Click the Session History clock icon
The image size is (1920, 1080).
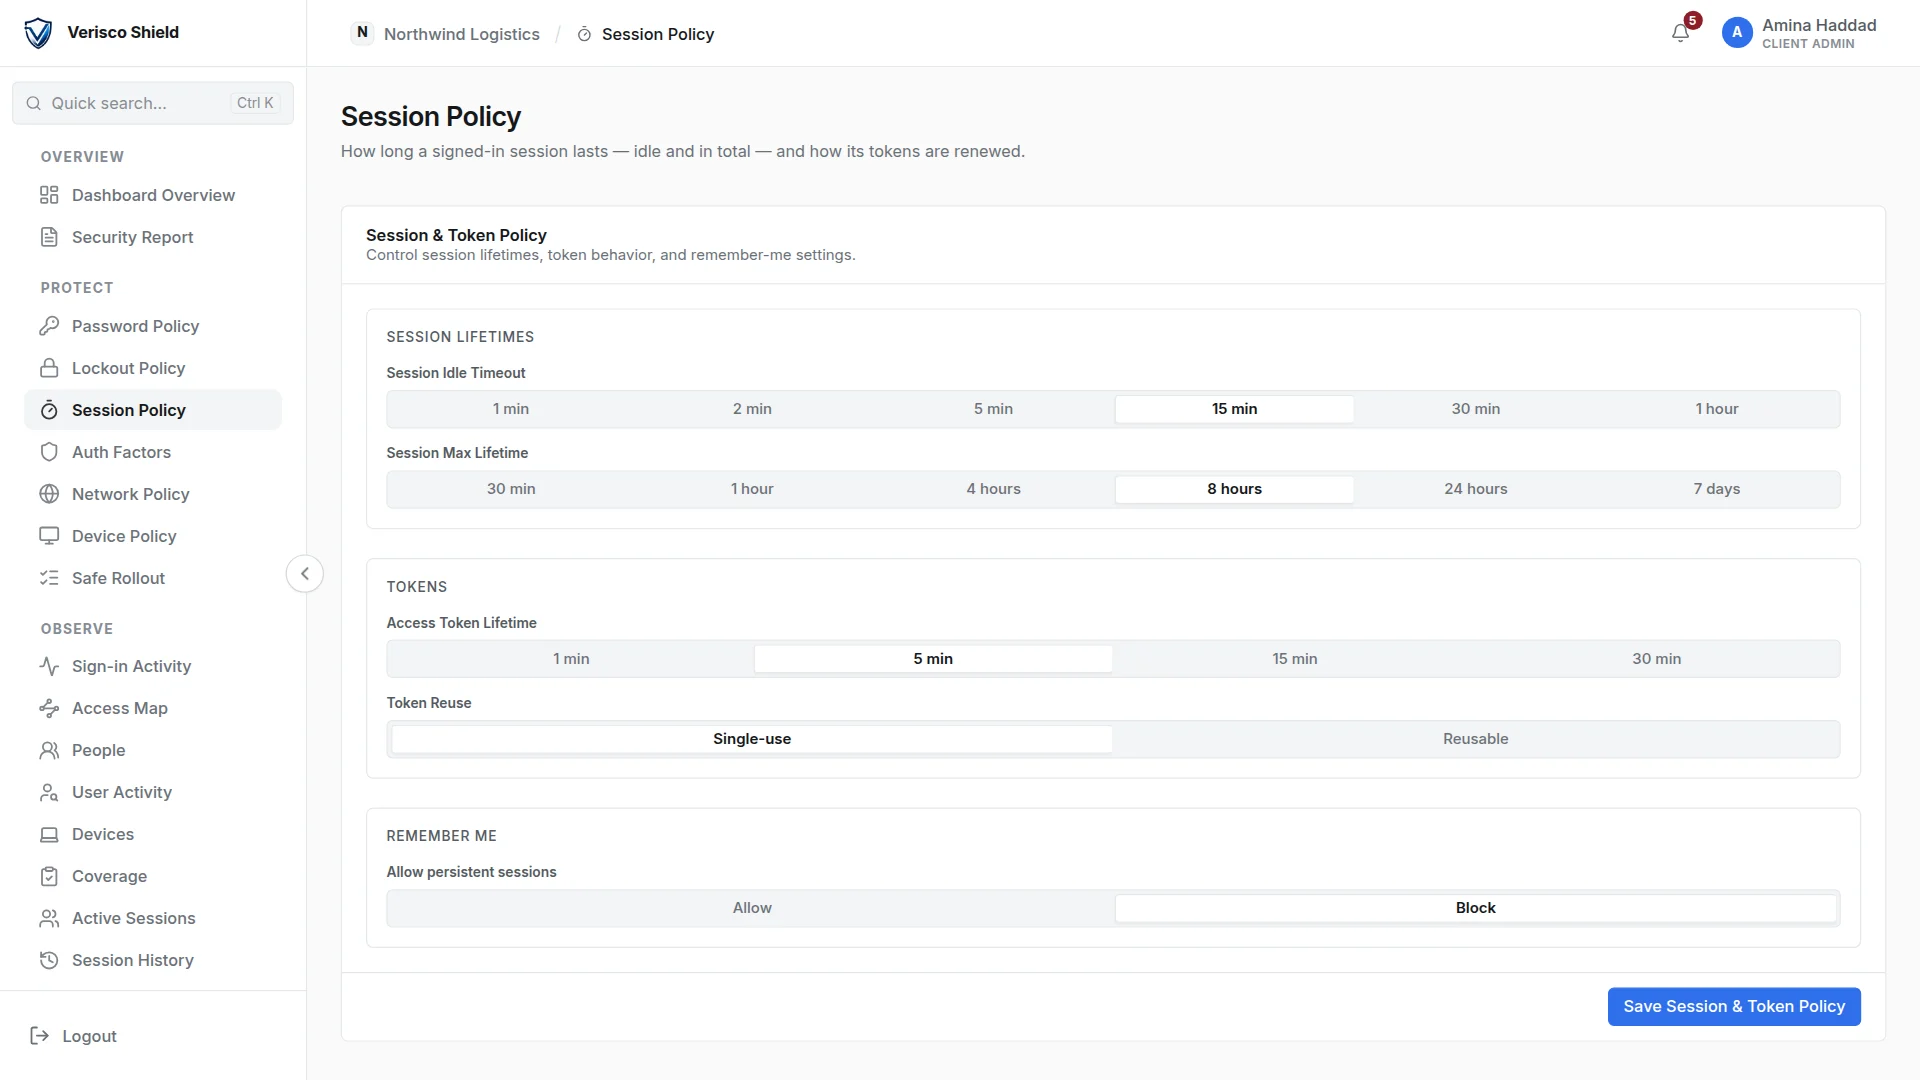tap(49, 960)
